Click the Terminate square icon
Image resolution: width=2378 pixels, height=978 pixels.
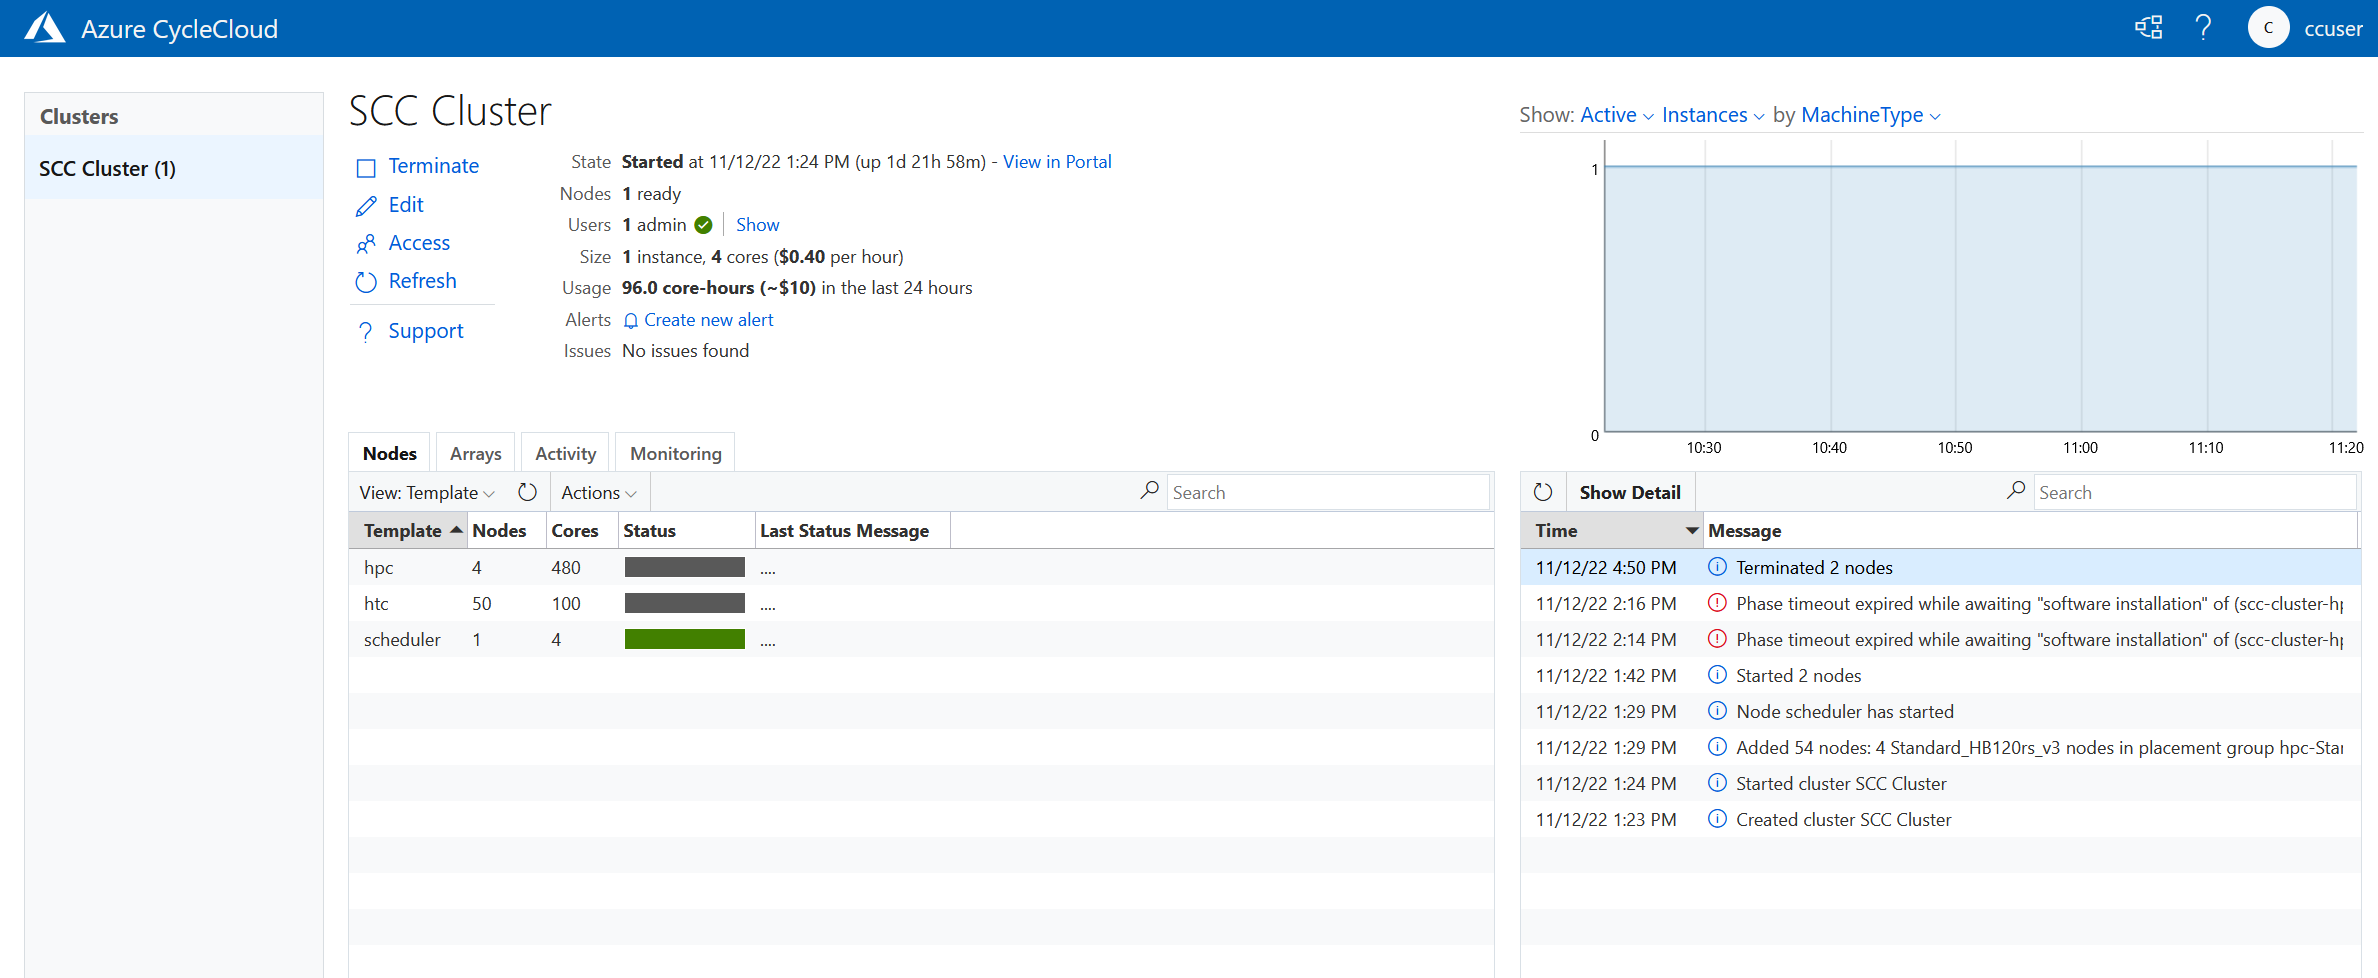tap(366, 167)
